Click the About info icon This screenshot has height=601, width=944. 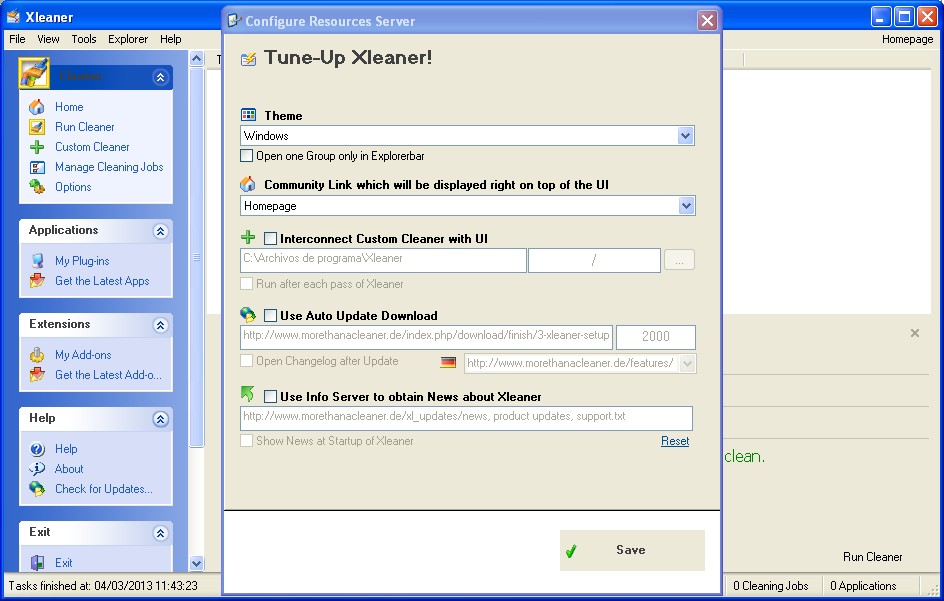pos(37,469)
